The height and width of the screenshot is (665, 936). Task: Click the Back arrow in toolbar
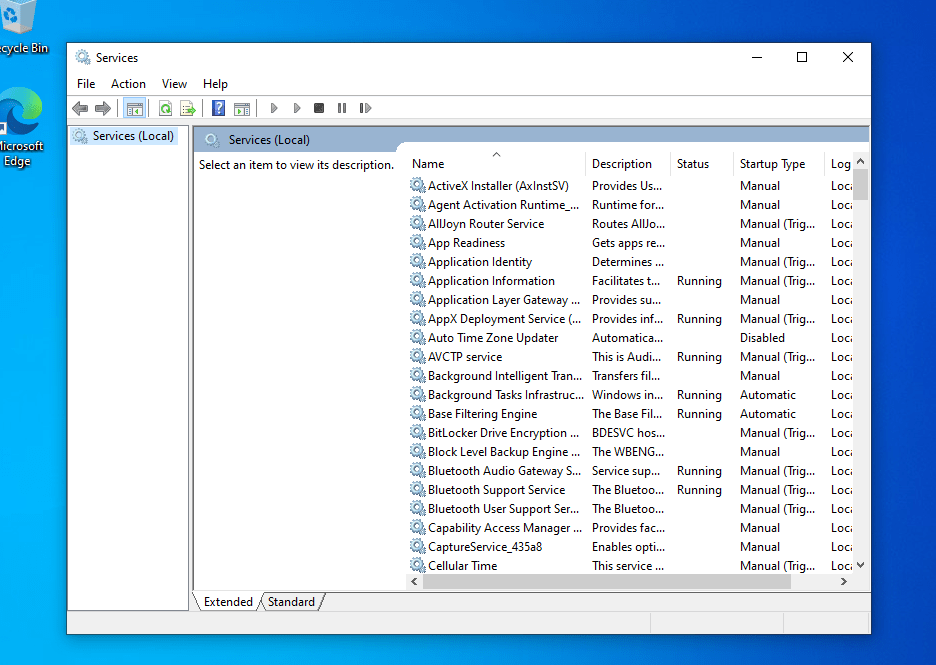(x=80, y=108)
